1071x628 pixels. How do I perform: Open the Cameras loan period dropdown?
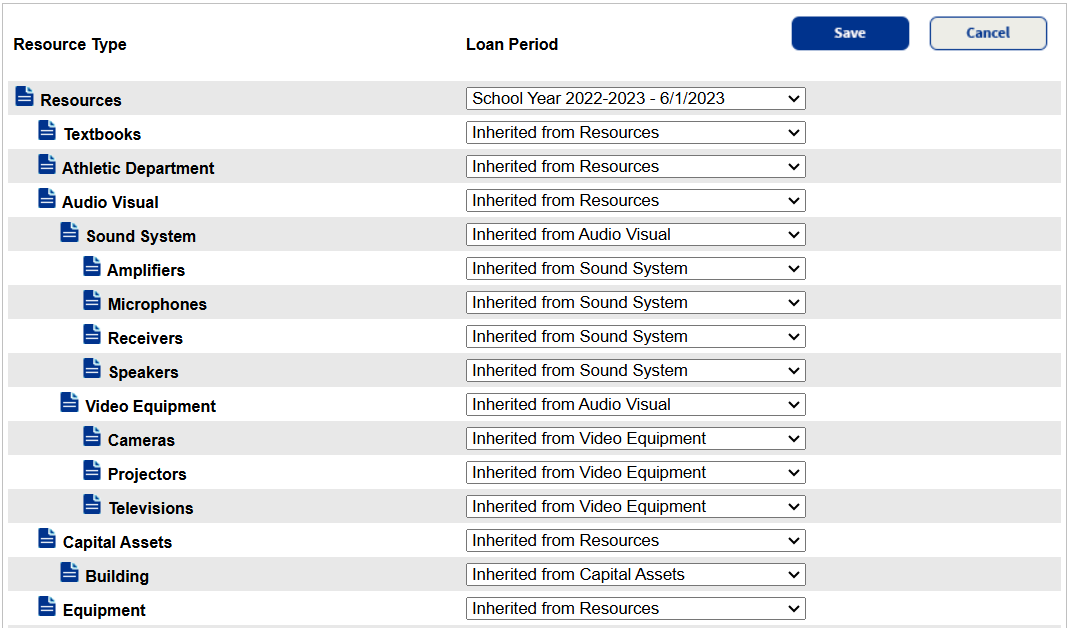pyautogui.click(x=636, y=438)
